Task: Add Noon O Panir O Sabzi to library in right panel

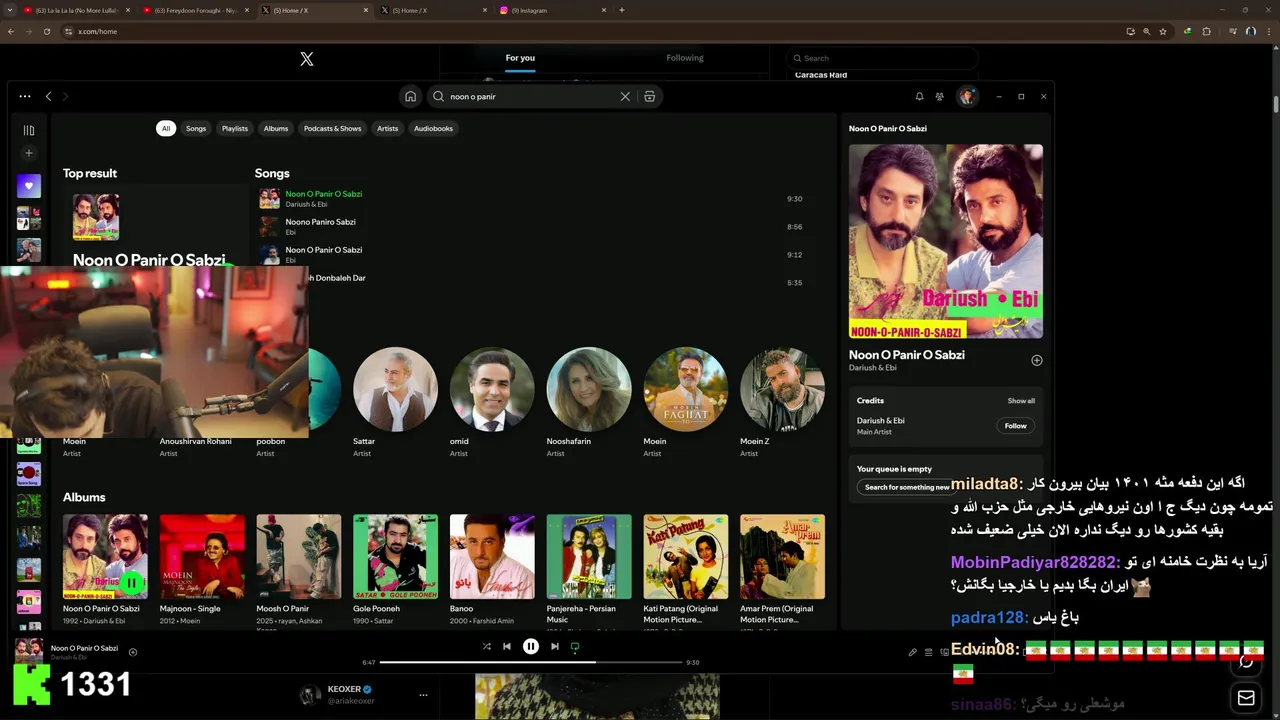Action: click(x=1037, y=360)
